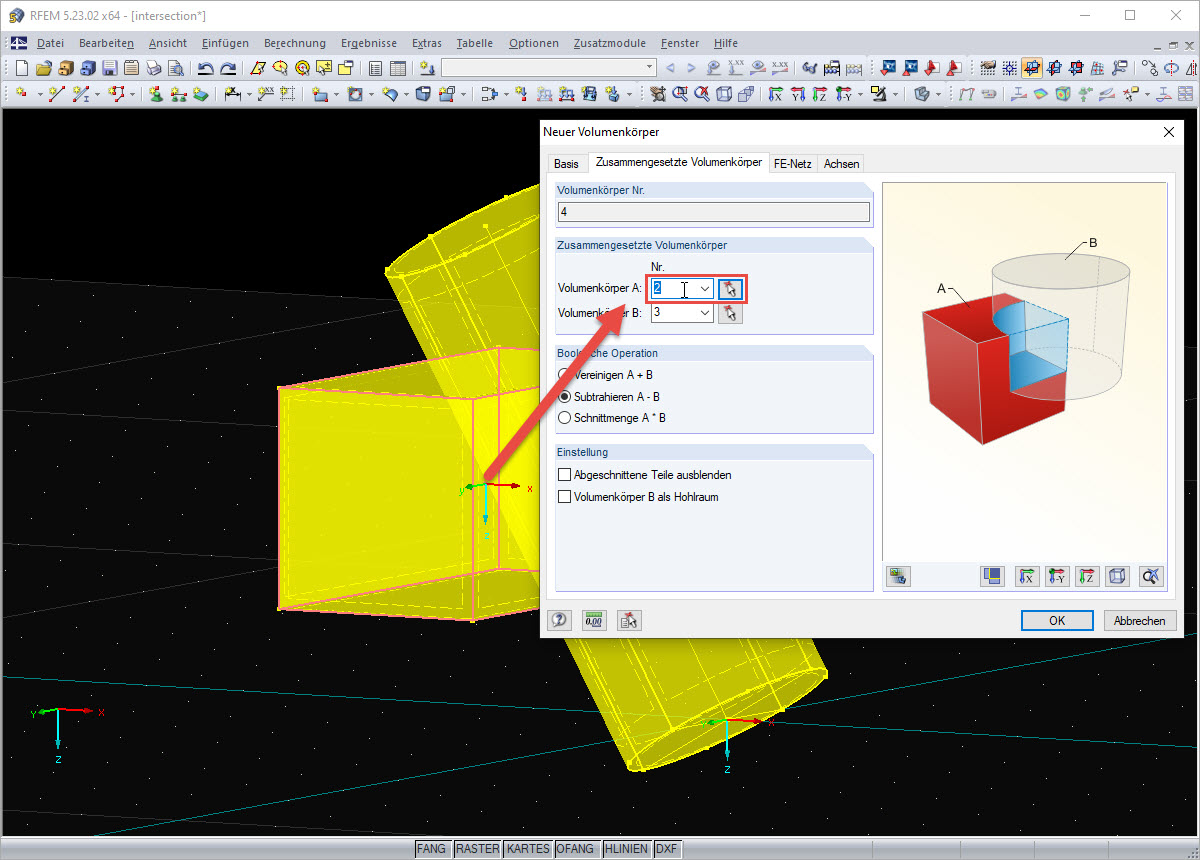Image resolution: width=1200 pixels, height=860 pixels.
Task: Select the Schnittmenge A * B option
Action: coord(612,418)
